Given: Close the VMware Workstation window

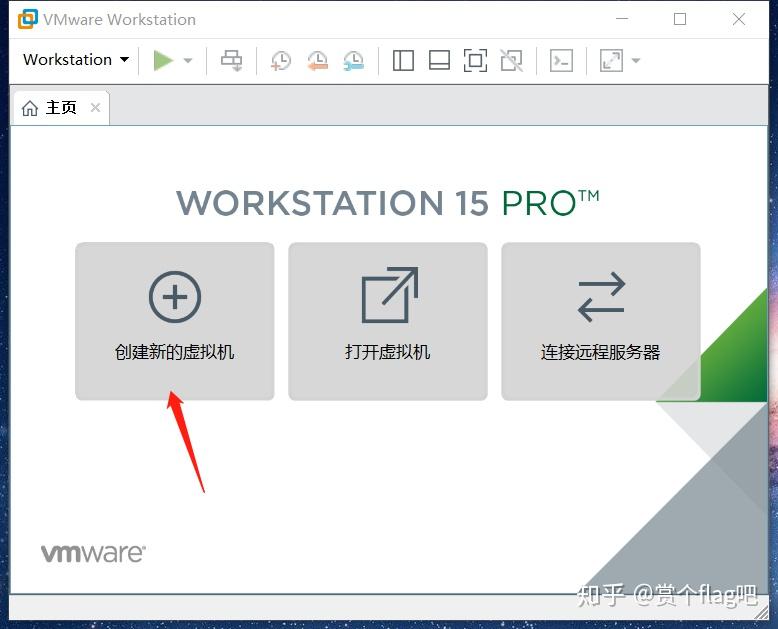Looking at the screenshot, I should click(x=739, y=19).
